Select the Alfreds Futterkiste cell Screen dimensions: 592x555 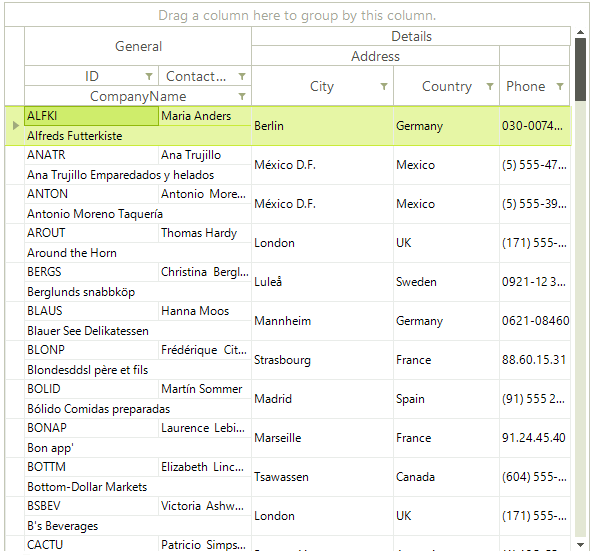point(138,136)
